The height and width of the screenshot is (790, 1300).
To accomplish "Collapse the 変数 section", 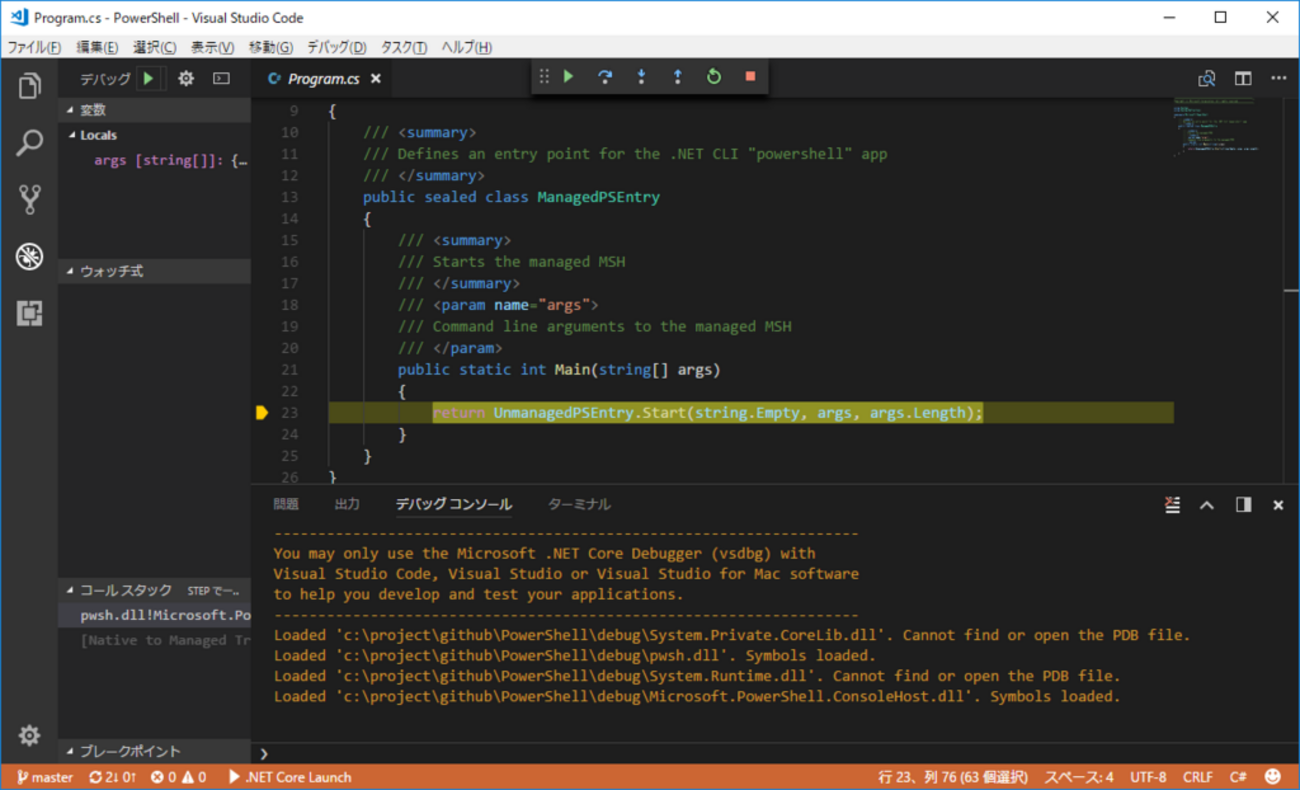I will [92, 110].
